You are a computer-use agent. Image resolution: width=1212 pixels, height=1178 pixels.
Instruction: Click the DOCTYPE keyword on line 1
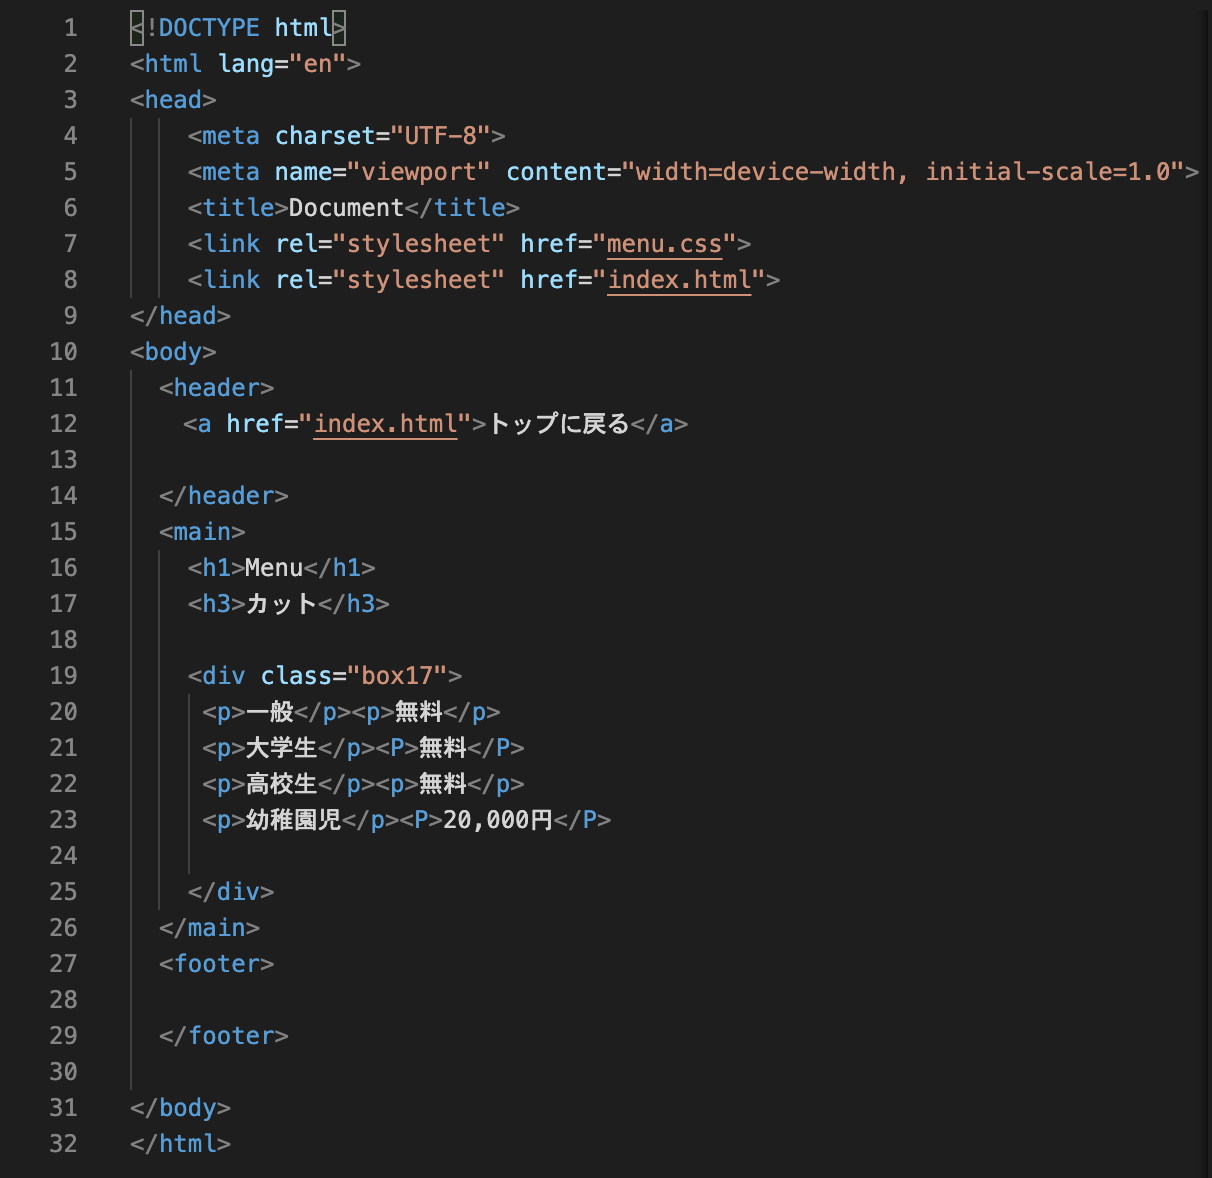point(209,28)
